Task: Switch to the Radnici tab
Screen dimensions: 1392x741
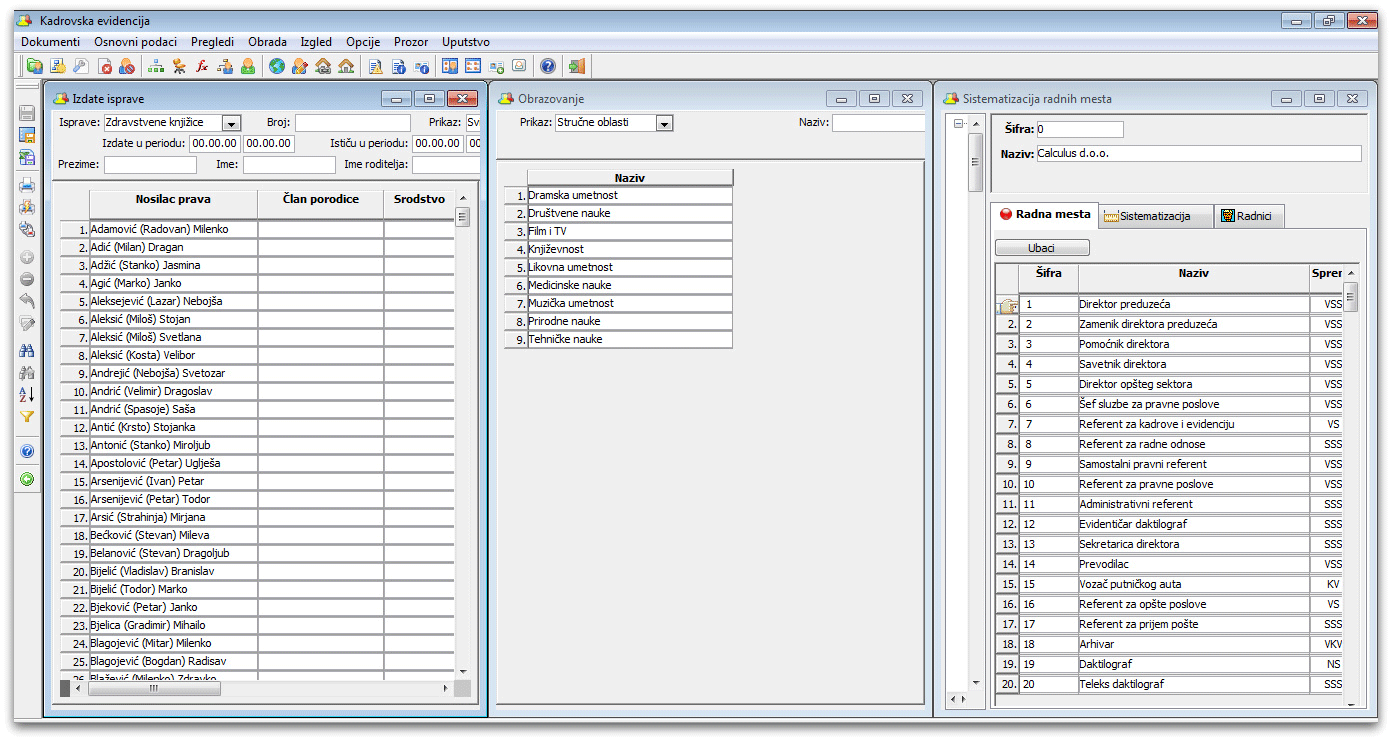Action: point(1248,216)
